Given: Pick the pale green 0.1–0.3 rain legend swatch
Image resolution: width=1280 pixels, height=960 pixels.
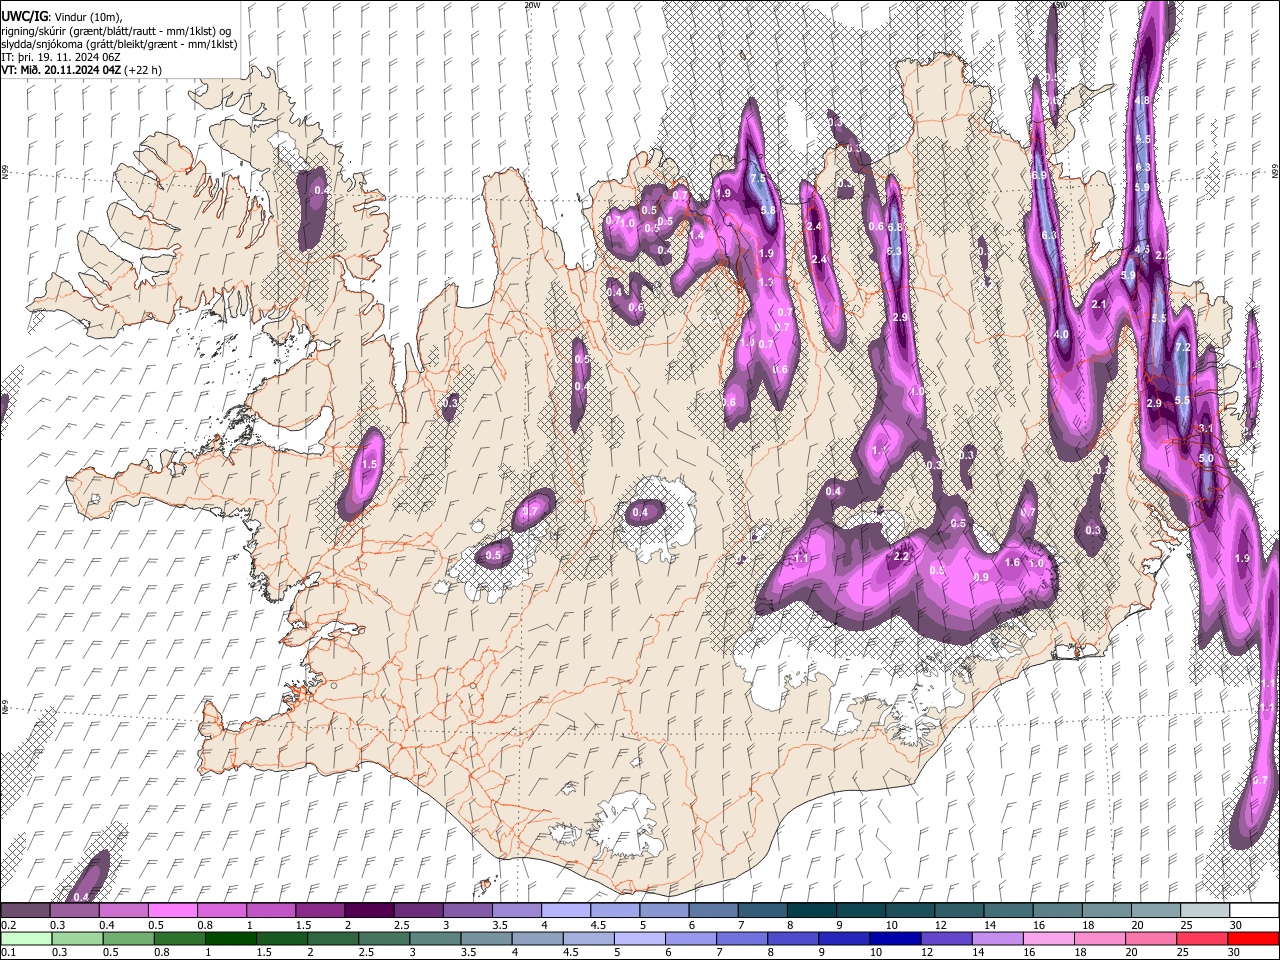Looking at the screenshot, I should [25, 938].
